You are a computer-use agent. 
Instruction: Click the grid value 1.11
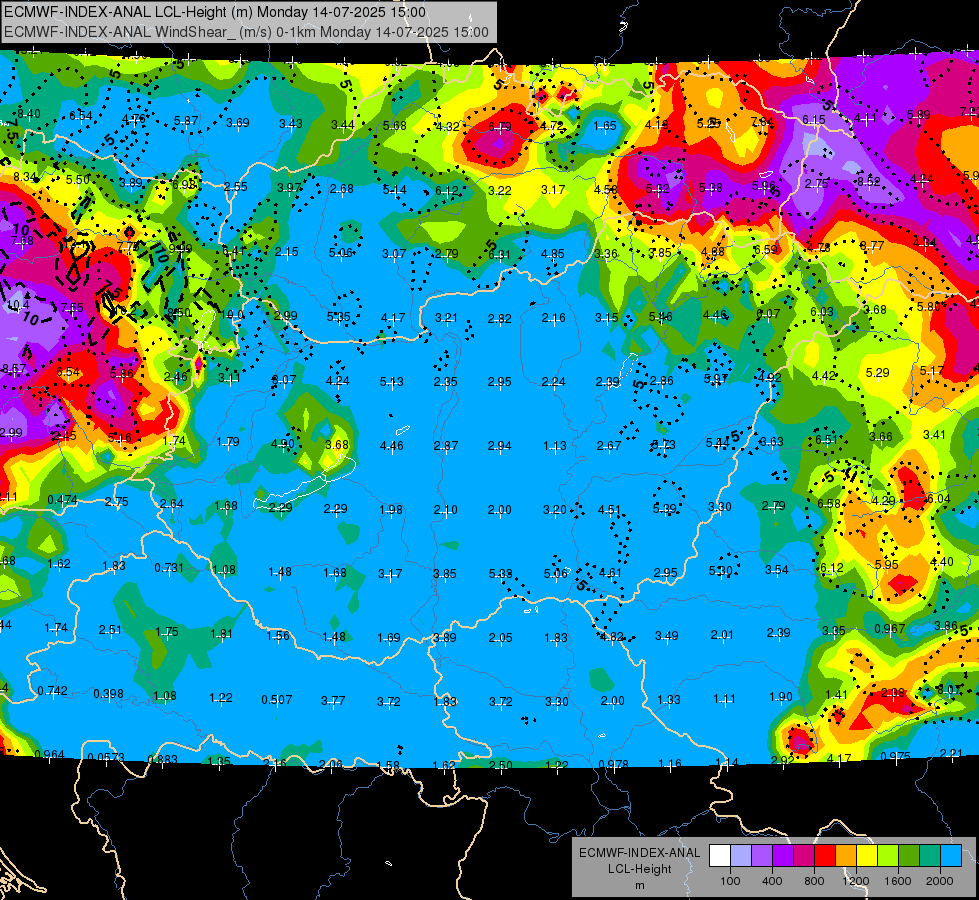pyautogui.click(x=724, y=699)
